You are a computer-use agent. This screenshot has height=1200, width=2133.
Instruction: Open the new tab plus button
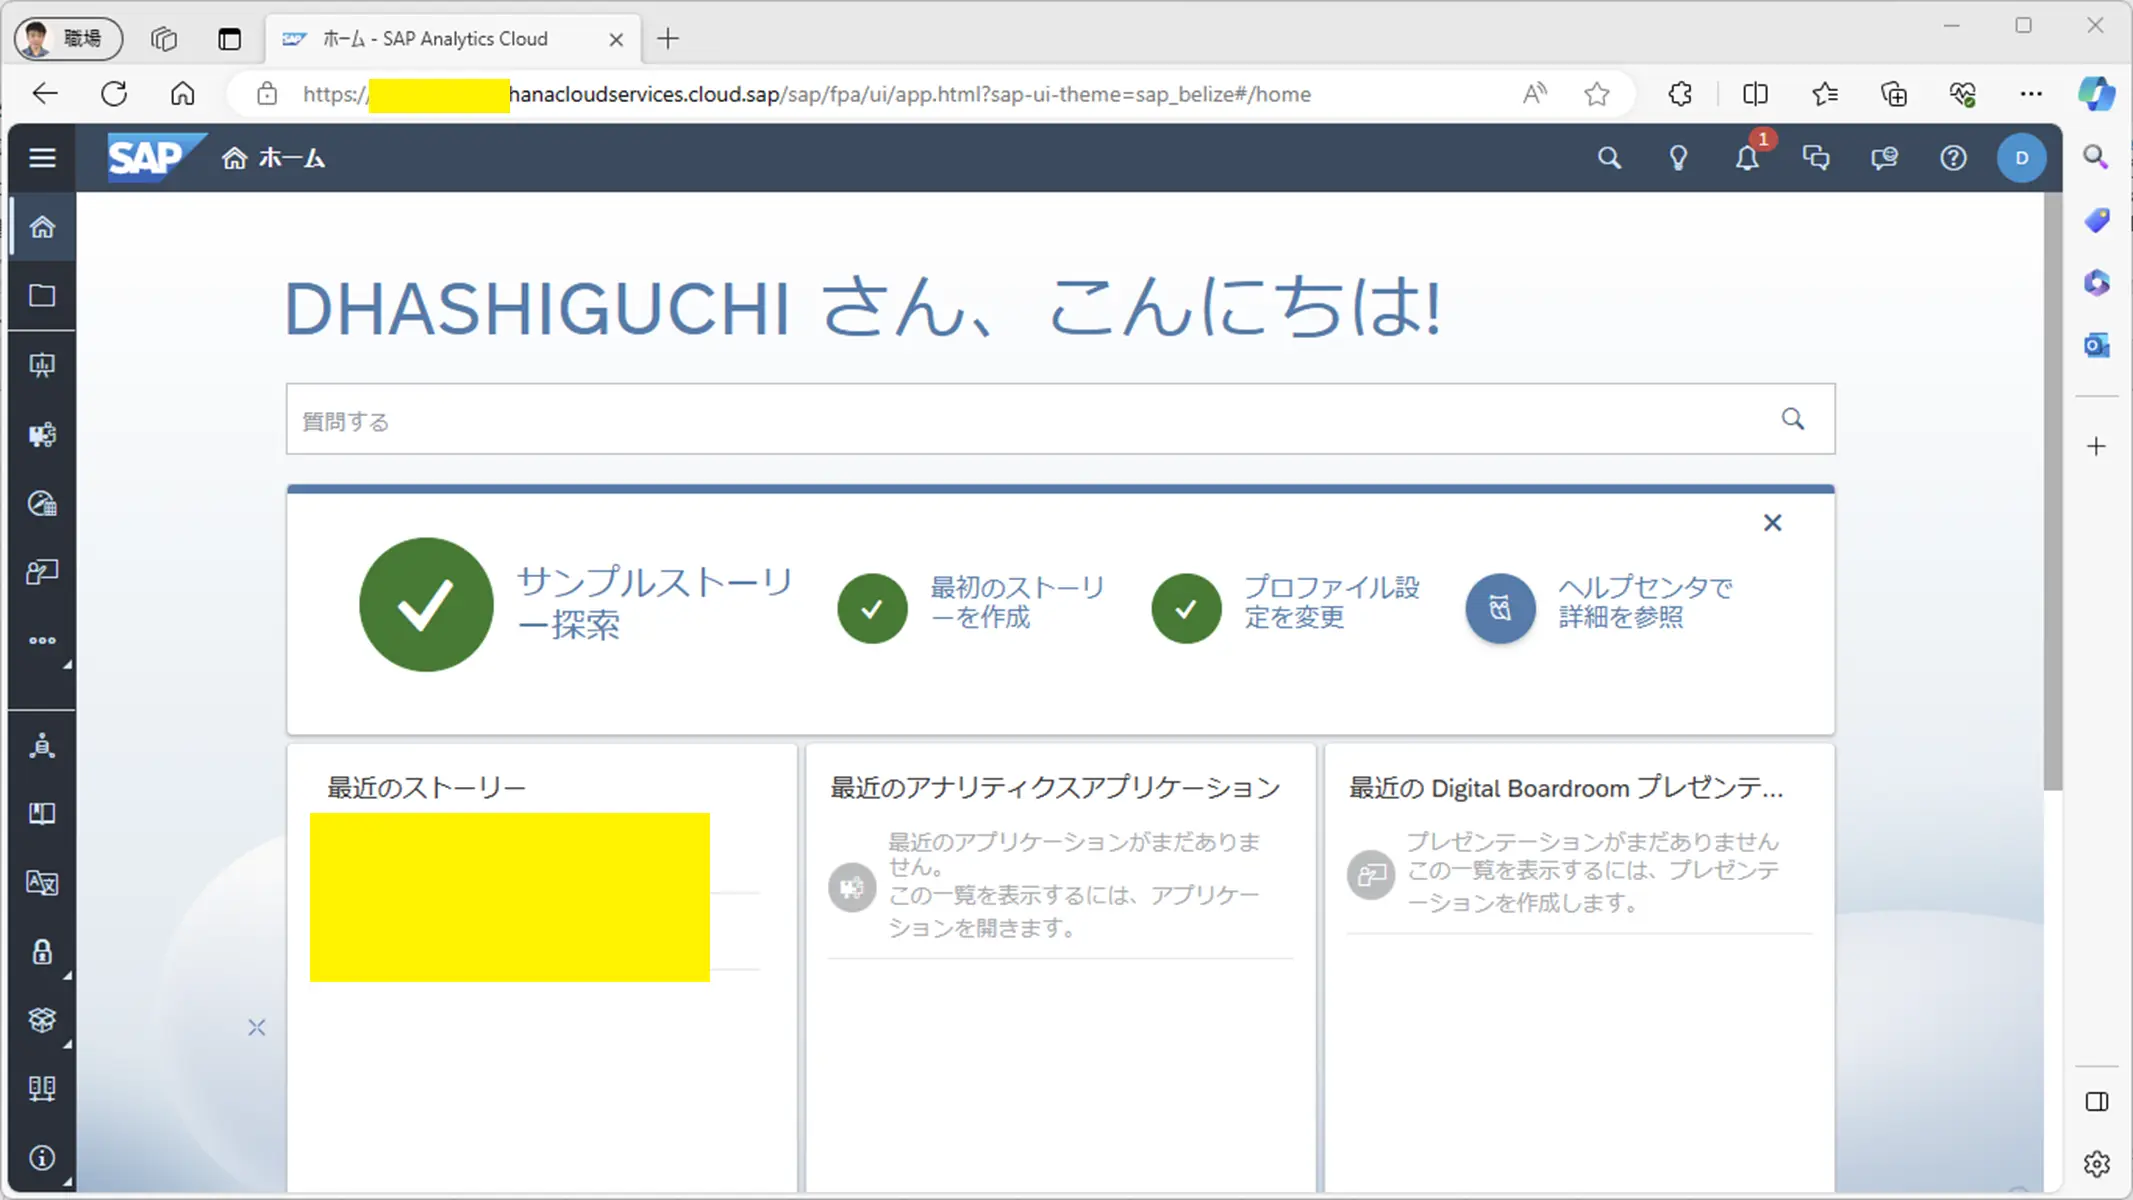(x=668, y=39)
